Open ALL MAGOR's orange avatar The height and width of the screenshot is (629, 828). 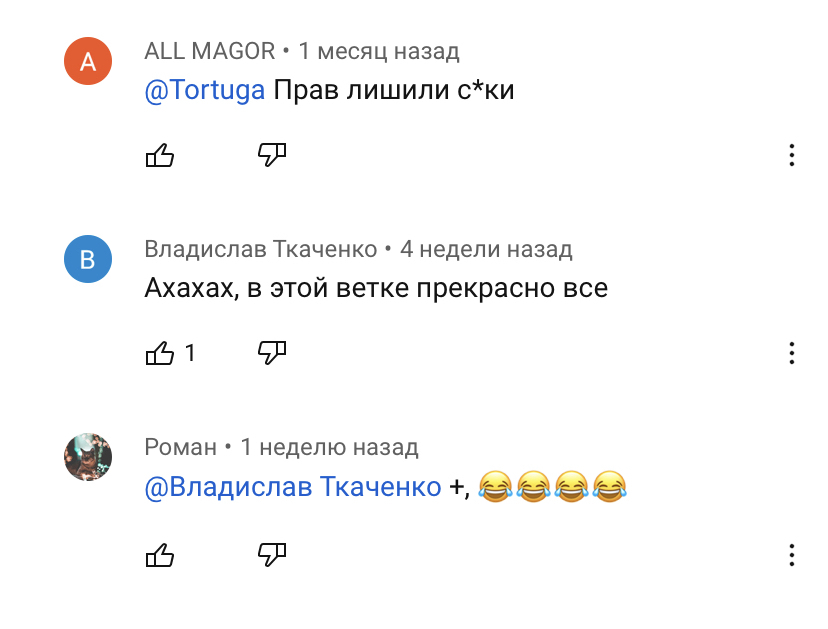pos(88,62)
